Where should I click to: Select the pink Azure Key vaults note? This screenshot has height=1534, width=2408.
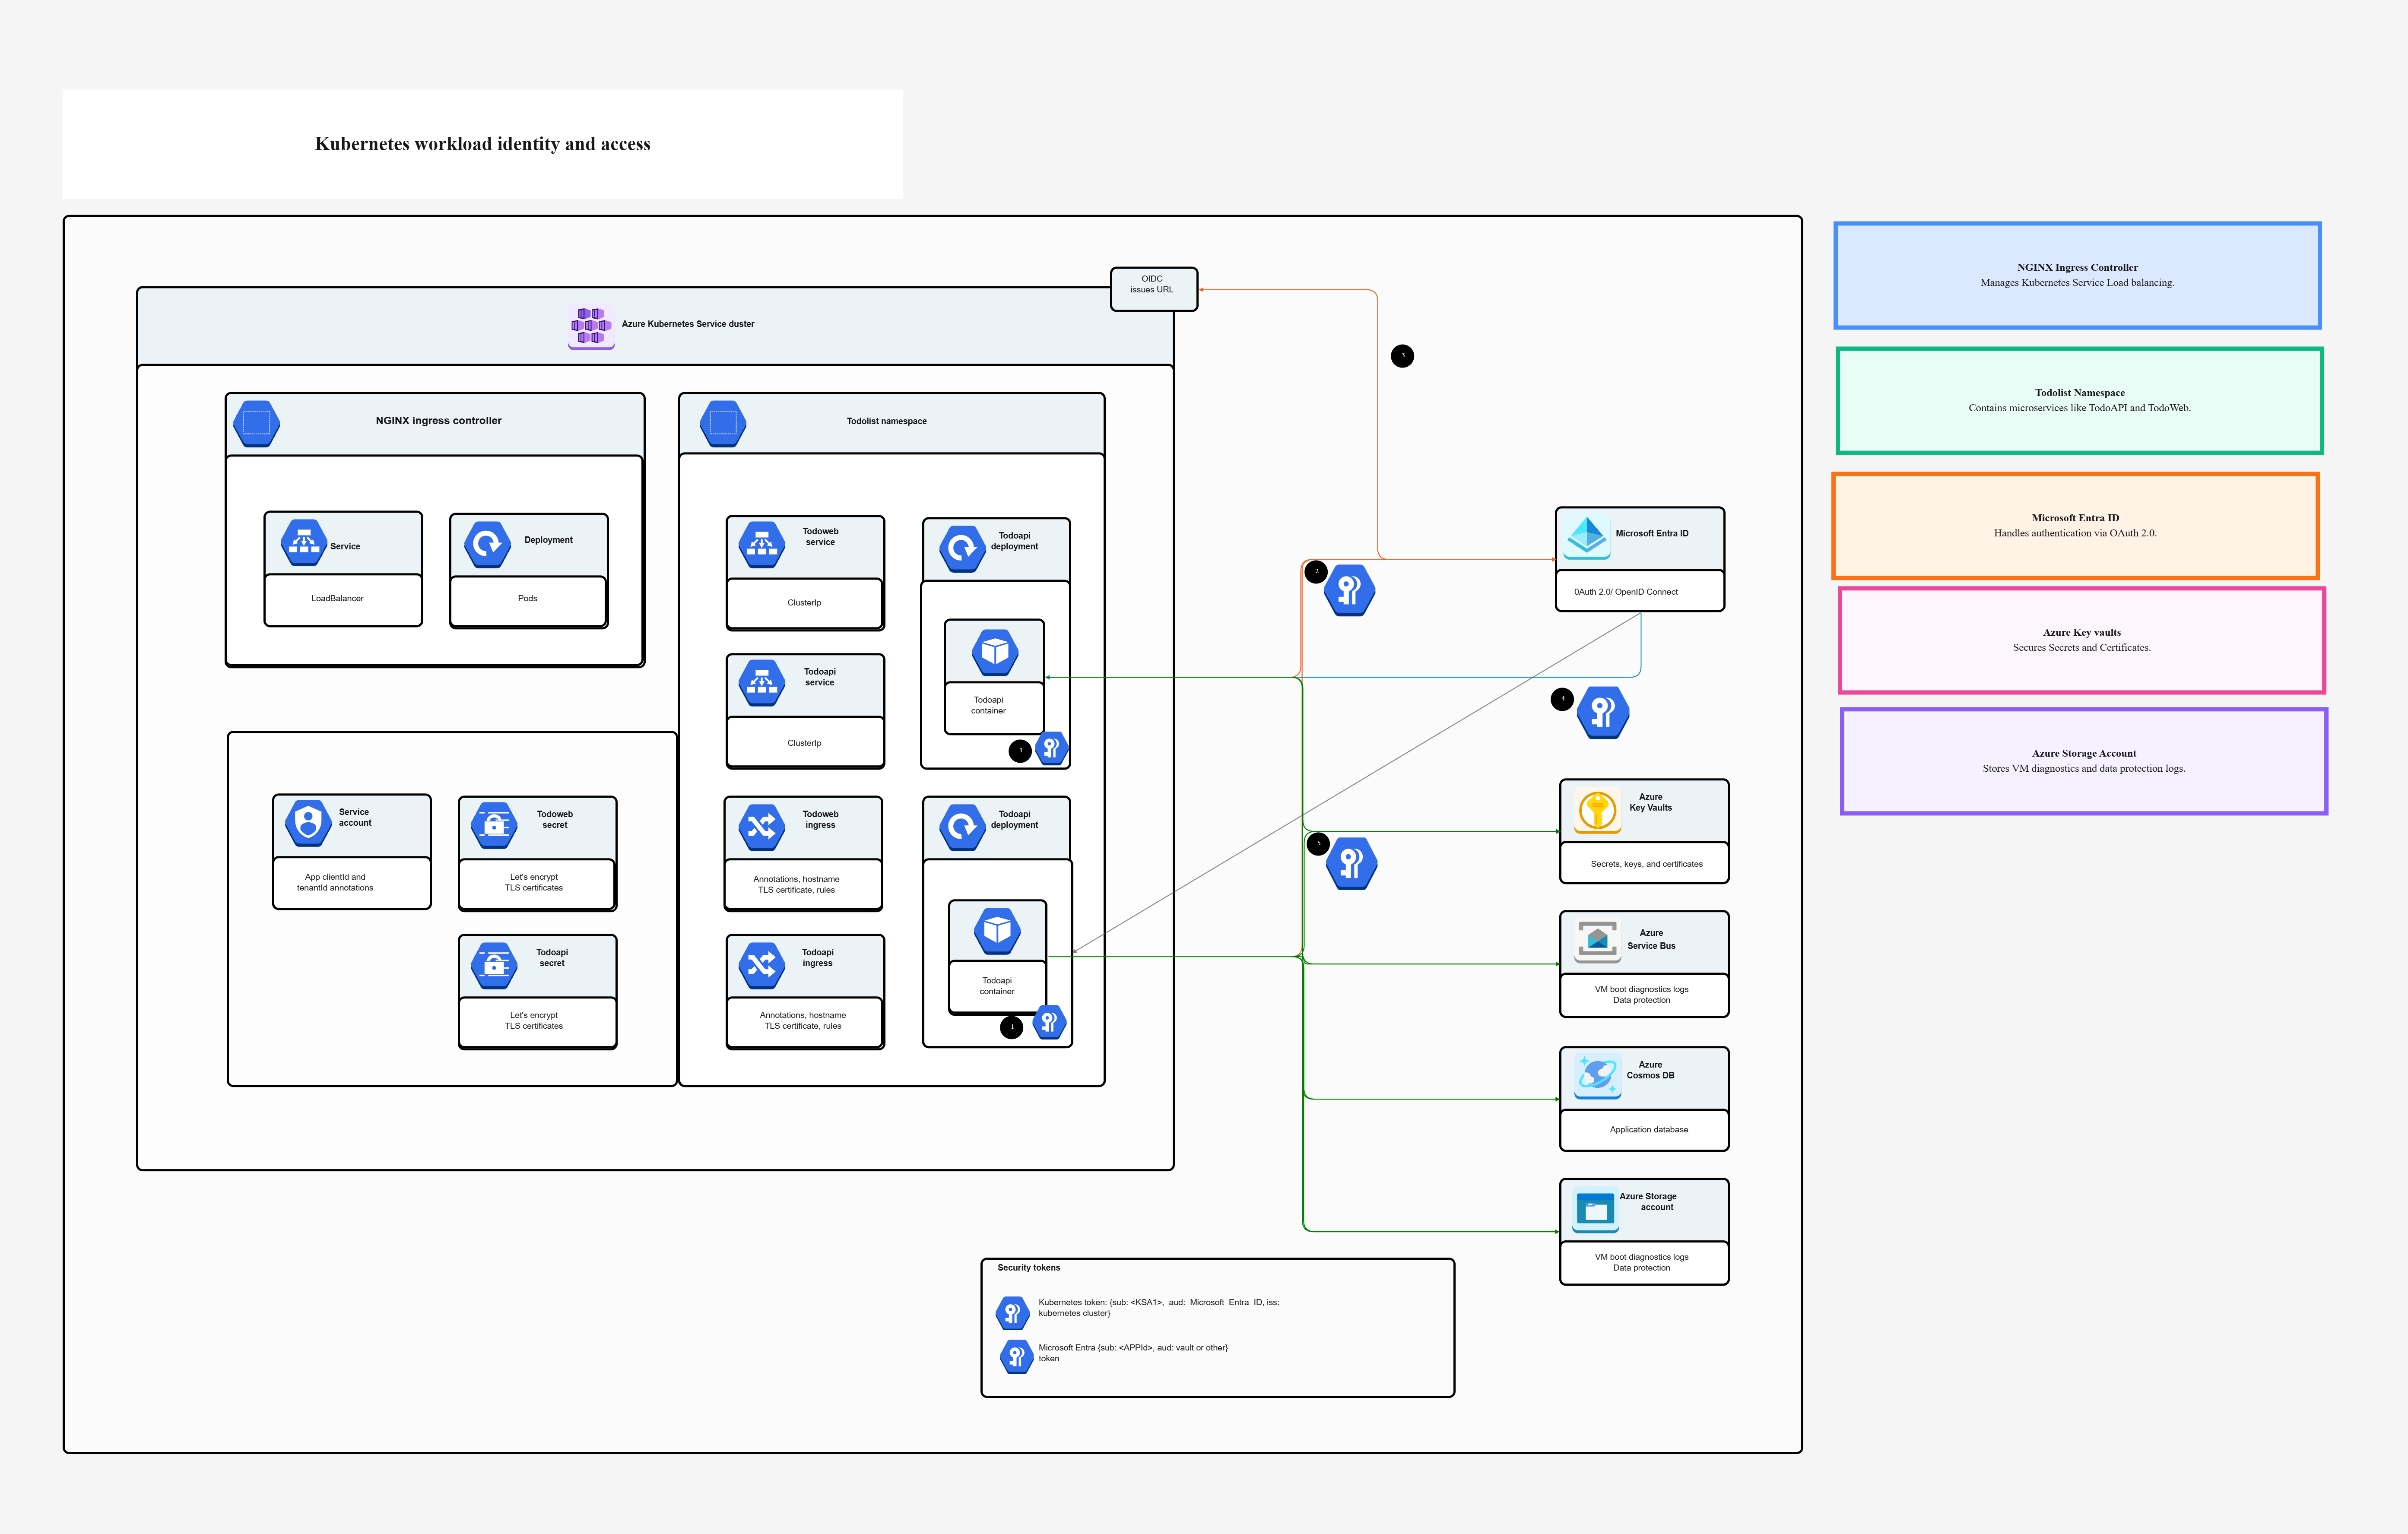(2082, 640)
